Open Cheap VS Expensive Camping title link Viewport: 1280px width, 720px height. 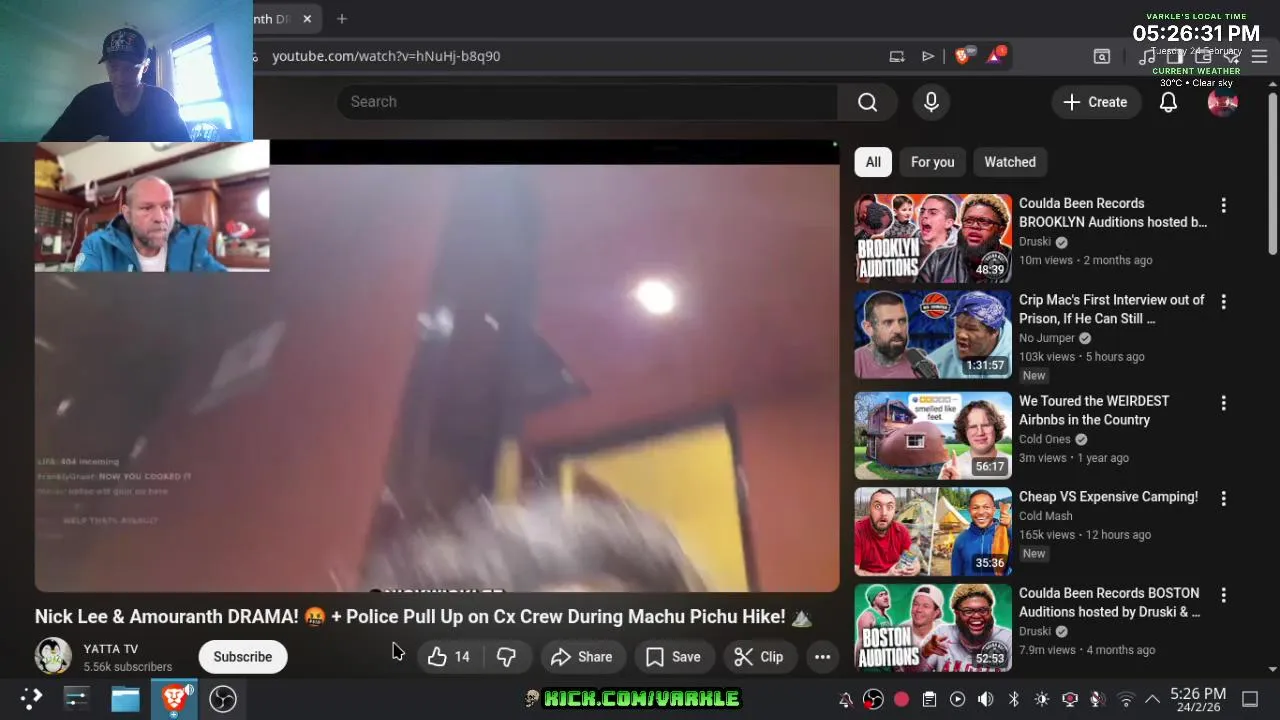(1108, 497)
